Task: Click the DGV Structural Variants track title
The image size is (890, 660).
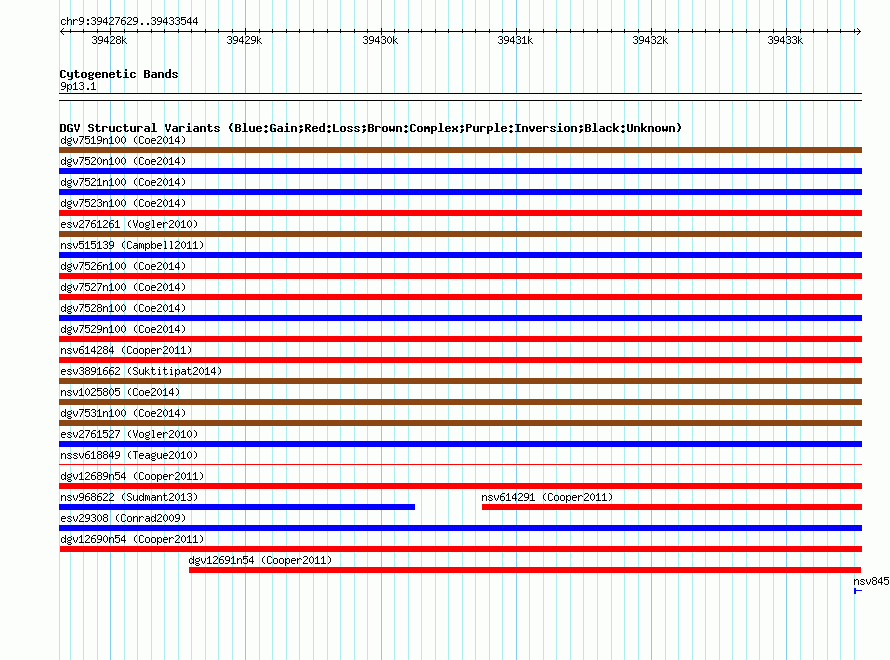Action: 370,128
